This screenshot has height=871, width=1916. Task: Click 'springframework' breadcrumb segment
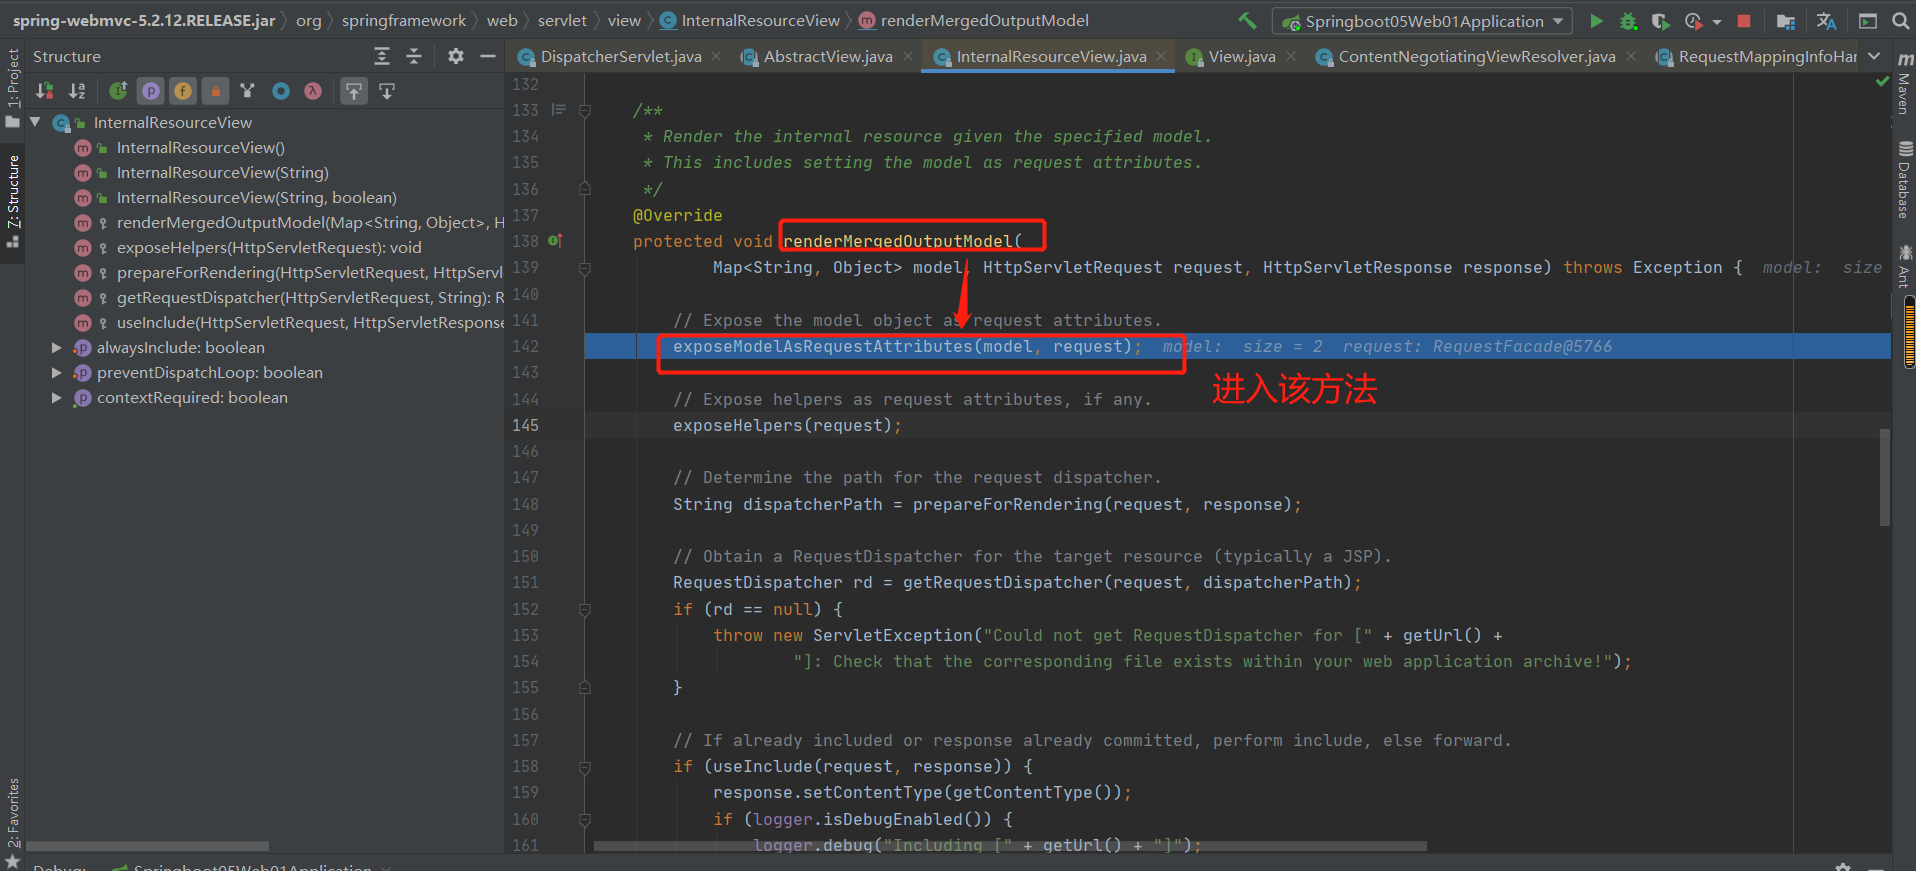pos(403,20)
